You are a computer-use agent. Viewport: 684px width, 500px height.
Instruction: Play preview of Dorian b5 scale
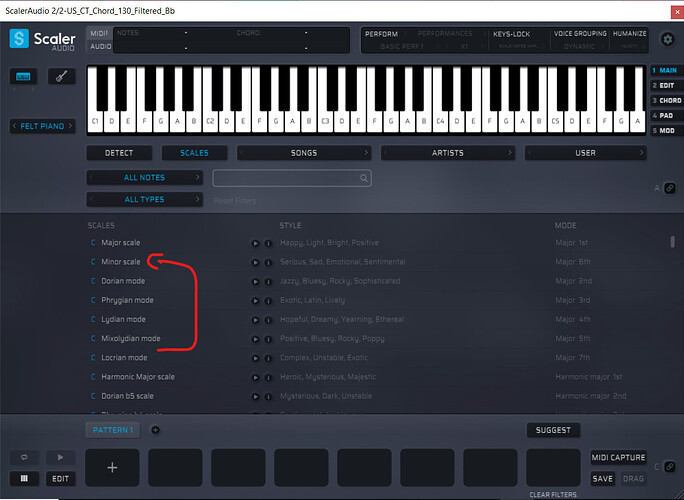coord(255,397)
